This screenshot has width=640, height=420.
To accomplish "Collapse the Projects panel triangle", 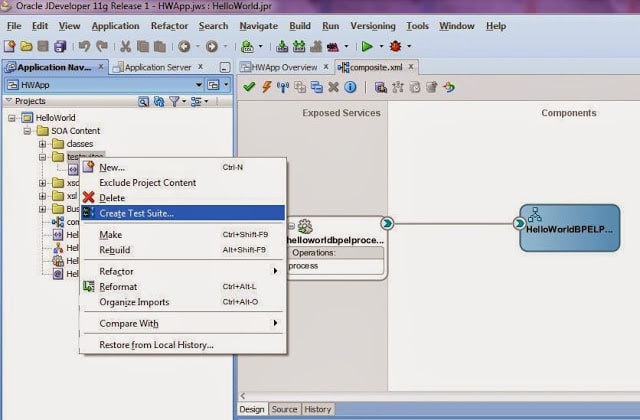I will pos(8,100).
